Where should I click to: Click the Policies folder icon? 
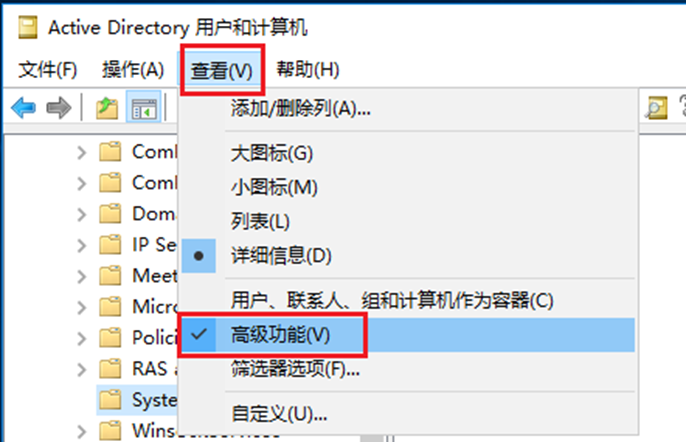point(110,337)
